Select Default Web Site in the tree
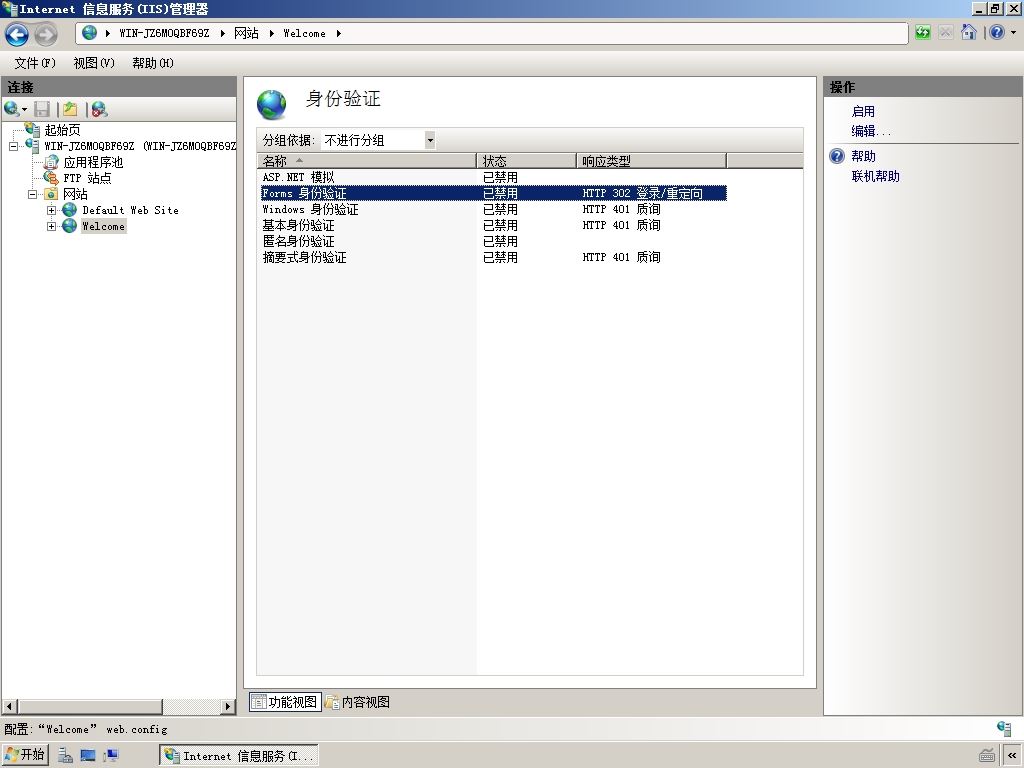This screenshot has height=768, width=1024. [x=131, y=210]
